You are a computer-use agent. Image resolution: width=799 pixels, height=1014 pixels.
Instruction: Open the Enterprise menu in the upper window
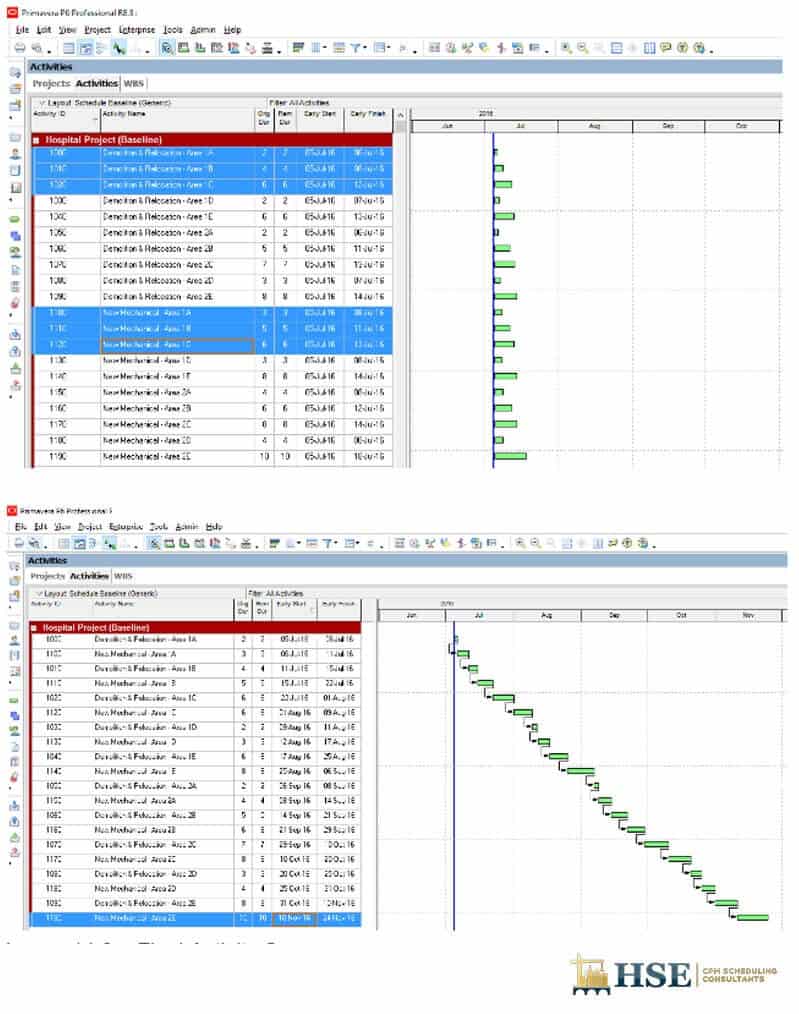136,30
